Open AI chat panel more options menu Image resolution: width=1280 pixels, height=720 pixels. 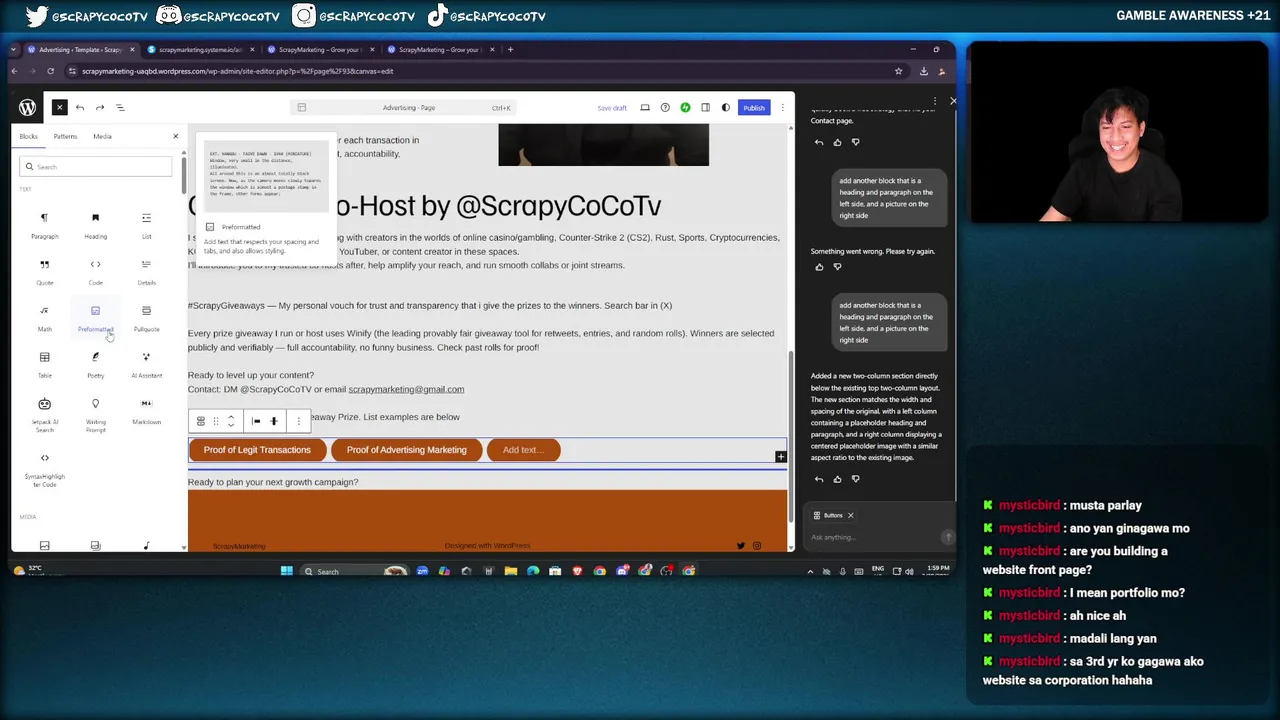pyautogui.click(x=935, y=101)
